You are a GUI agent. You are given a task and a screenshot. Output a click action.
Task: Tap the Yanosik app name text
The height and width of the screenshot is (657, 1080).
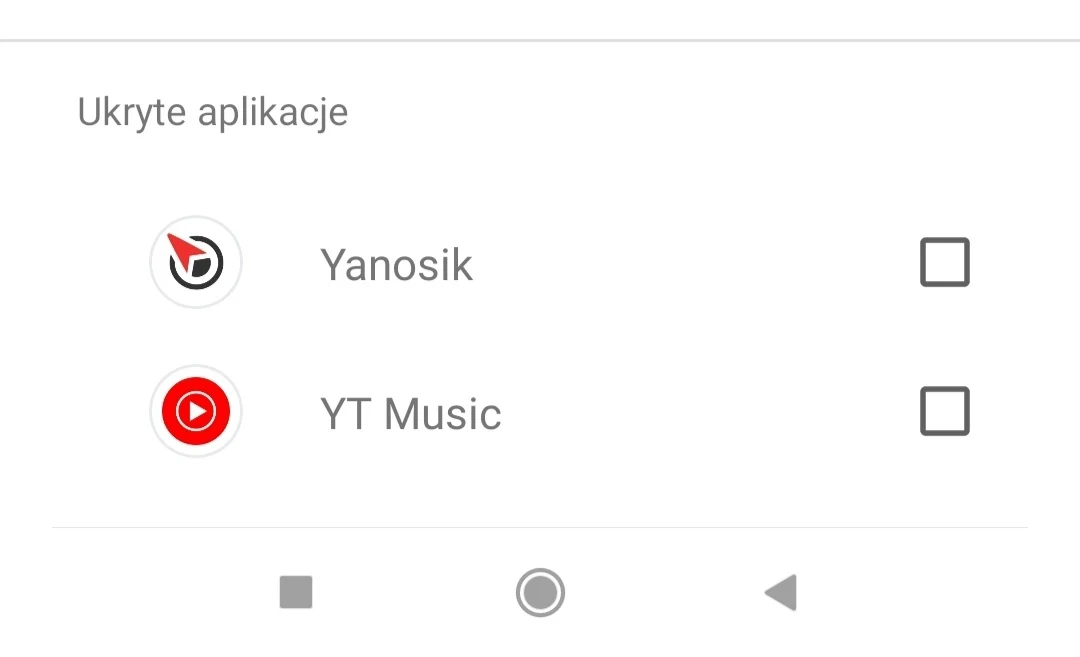396,264
